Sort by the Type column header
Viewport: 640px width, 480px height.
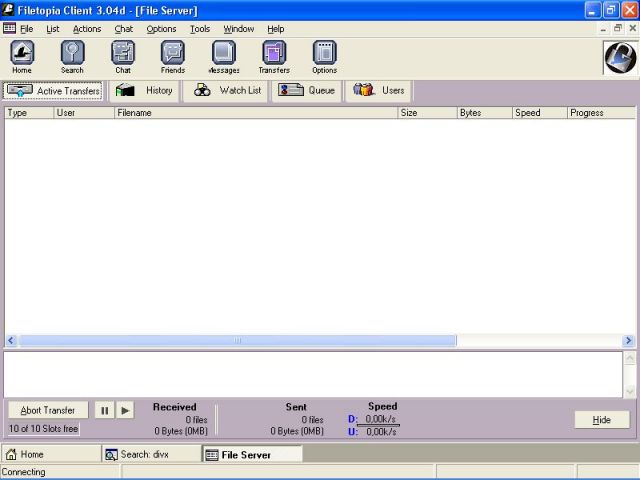point(29,113)
